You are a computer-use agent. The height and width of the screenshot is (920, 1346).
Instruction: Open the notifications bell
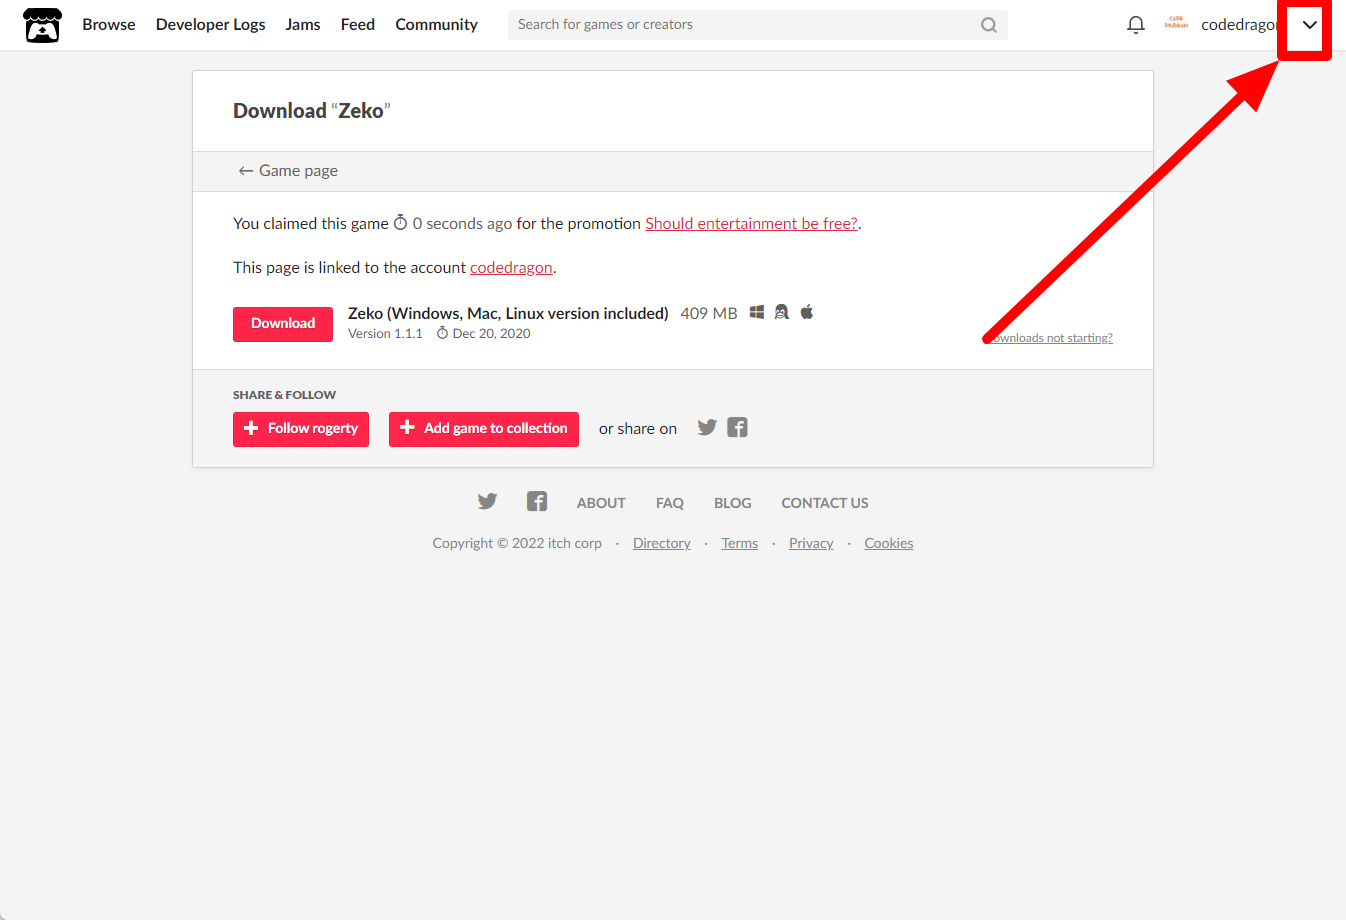pyautogui.click(x=1136, y=25)
